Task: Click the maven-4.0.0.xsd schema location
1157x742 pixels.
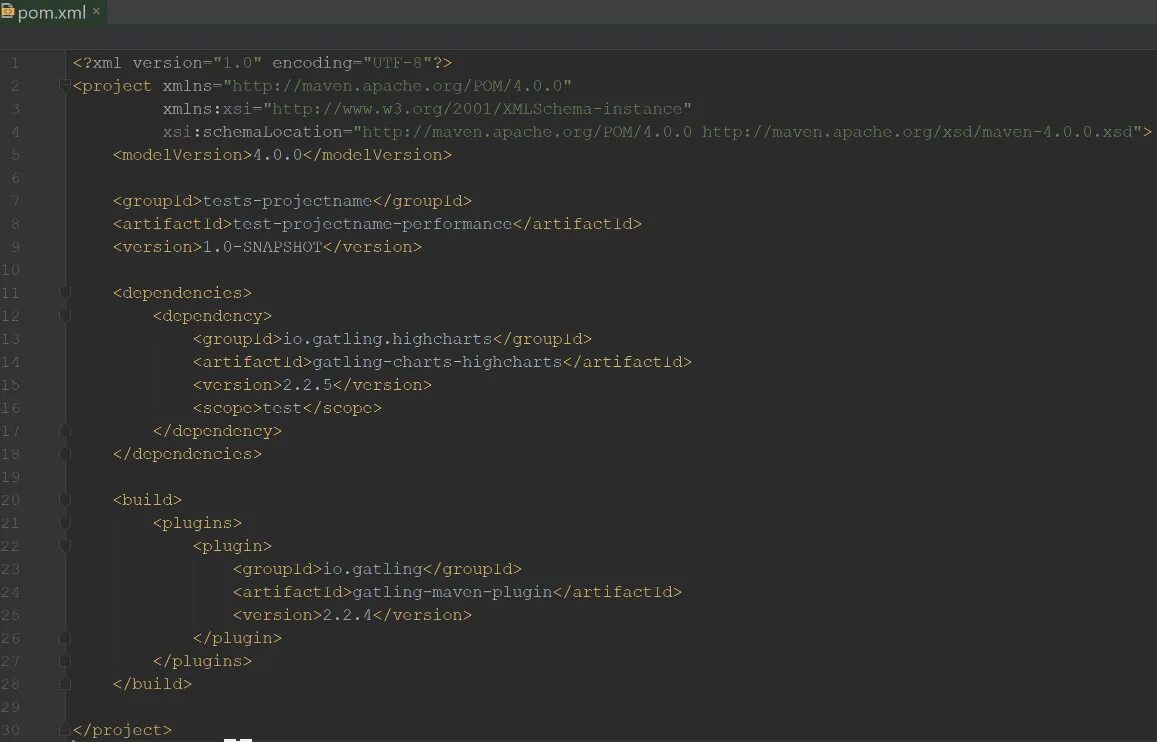Action: pos(917,132)
